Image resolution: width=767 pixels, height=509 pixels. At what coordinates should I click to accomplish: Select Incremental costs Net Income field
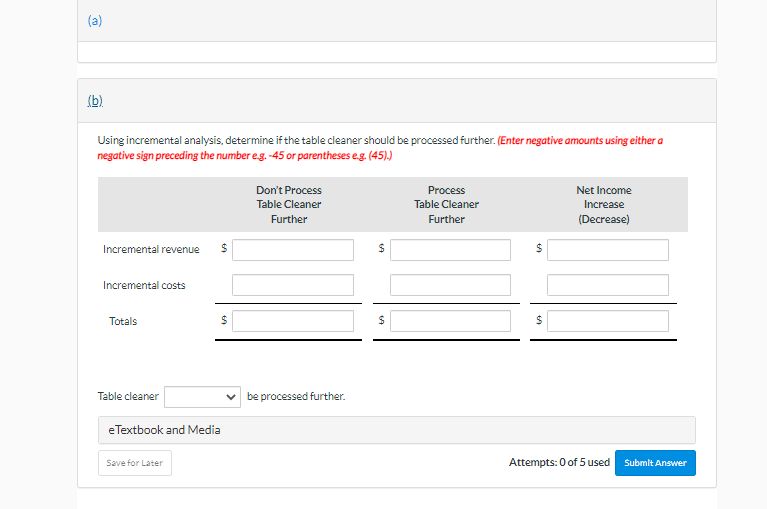tap(608, 286)
